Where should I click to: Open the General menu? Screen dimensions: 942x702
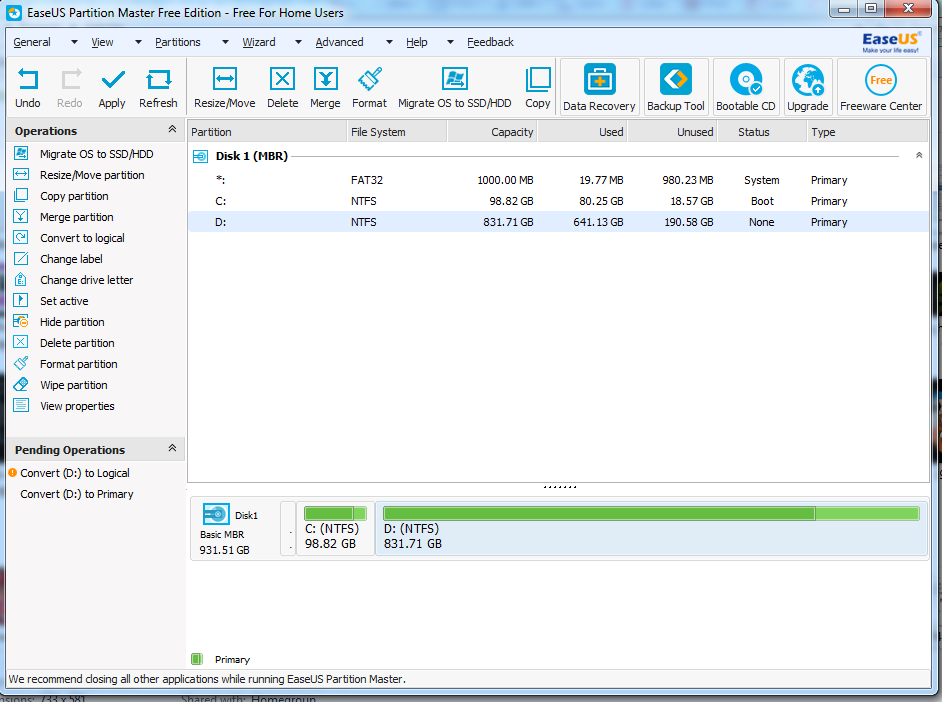tap(32, 42)
